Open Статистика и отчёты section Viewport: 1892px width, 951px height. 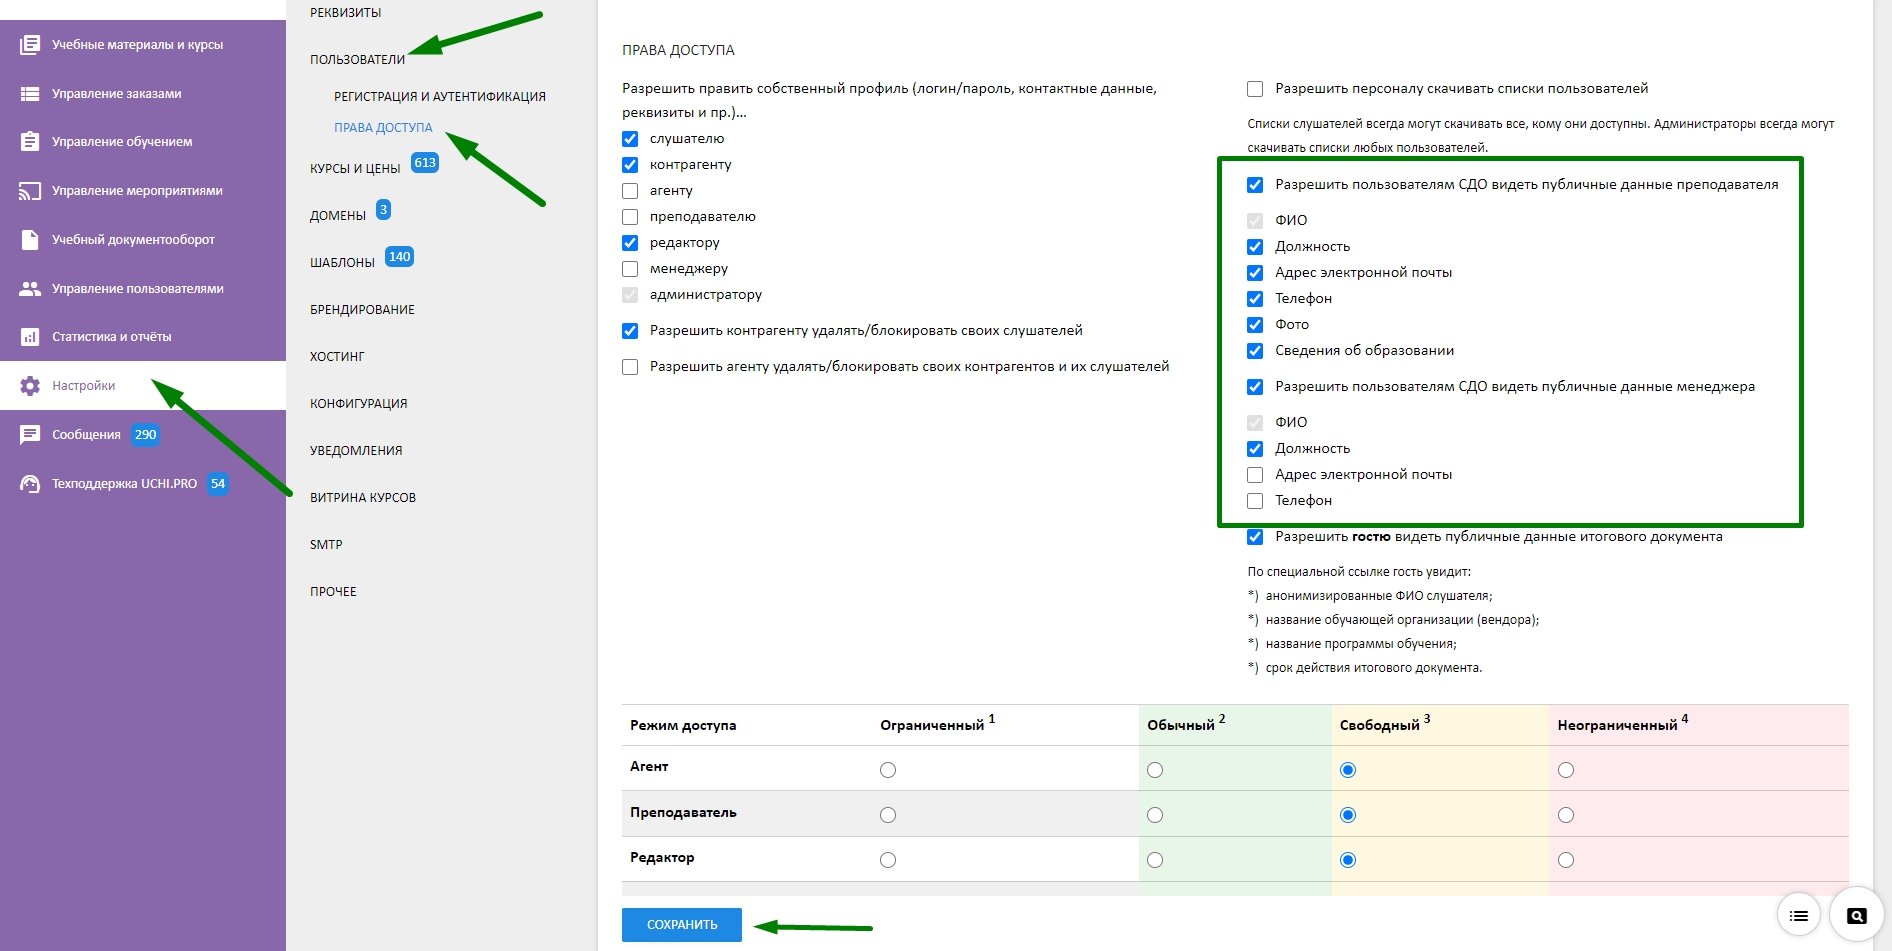[x=112, y=337]
